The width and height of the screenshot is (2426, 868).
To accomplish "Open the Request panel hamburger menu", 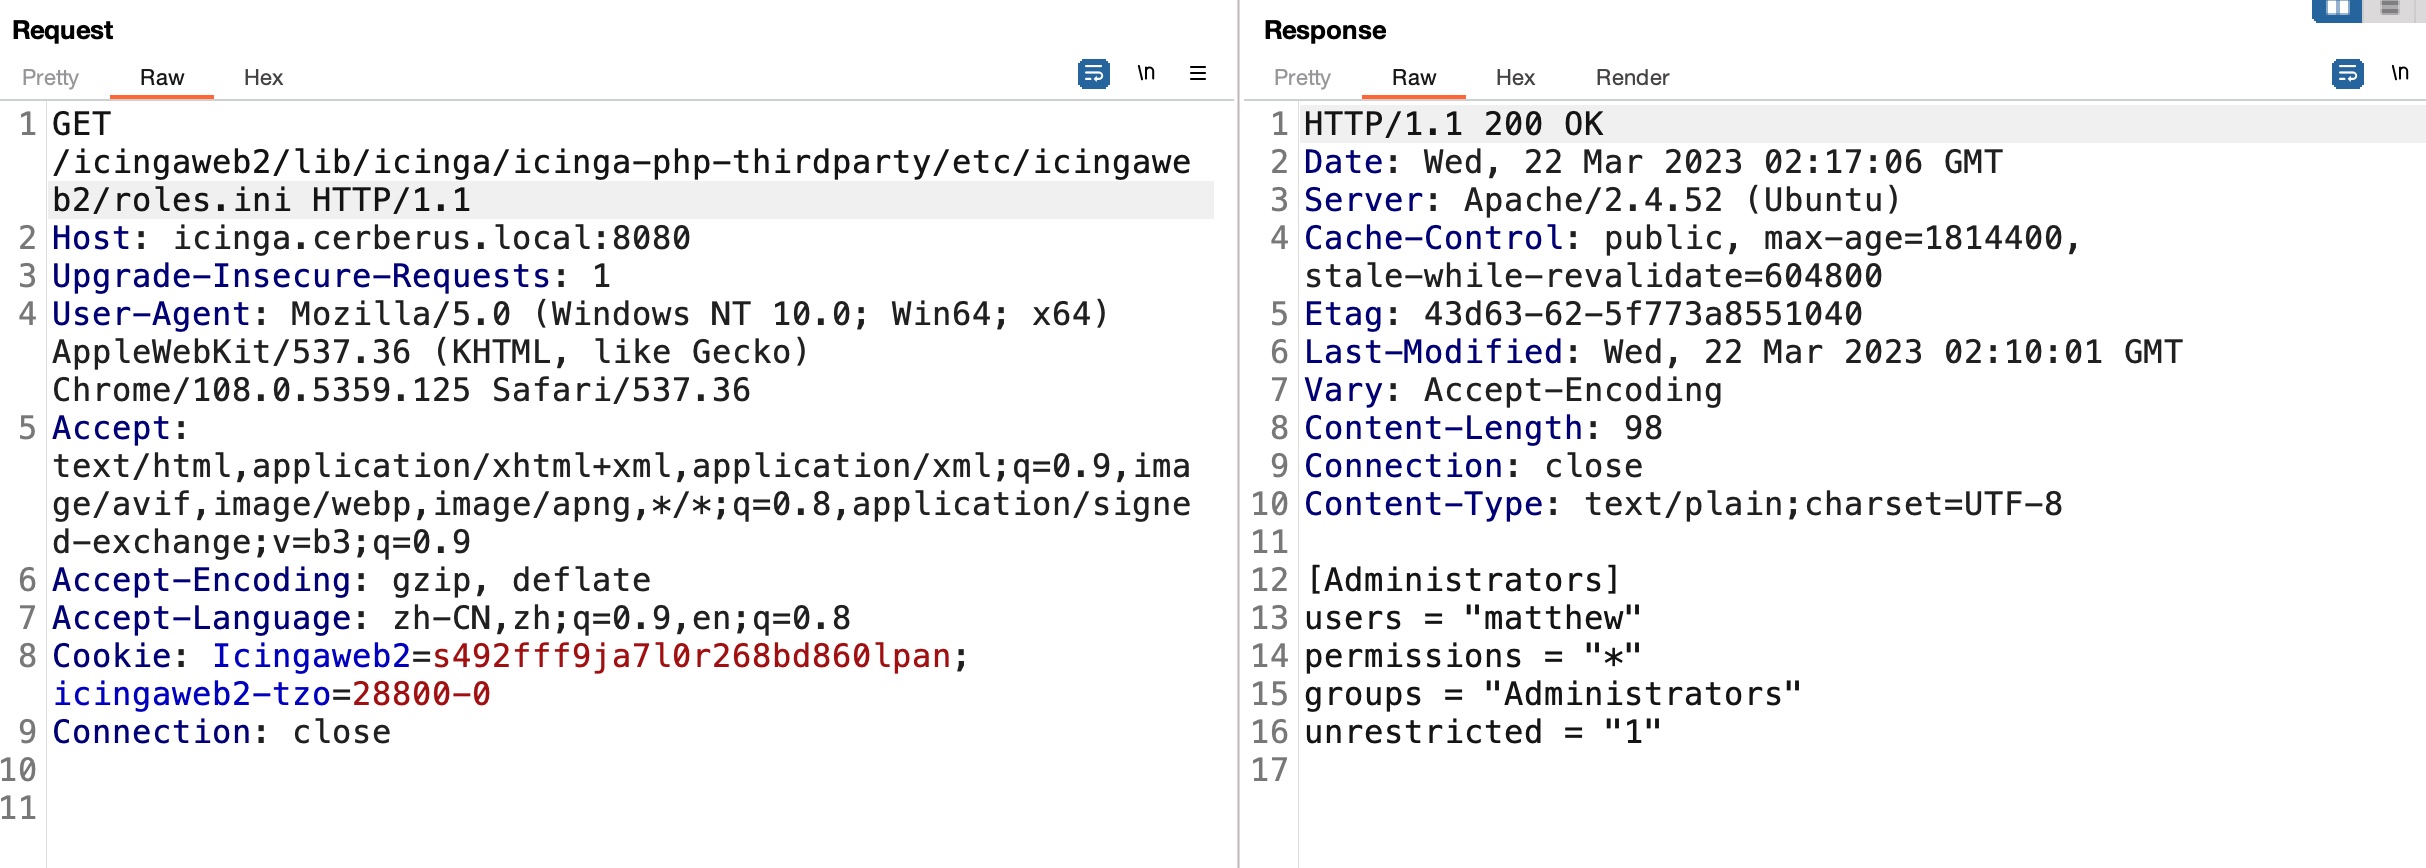I will click(1198, 73).
